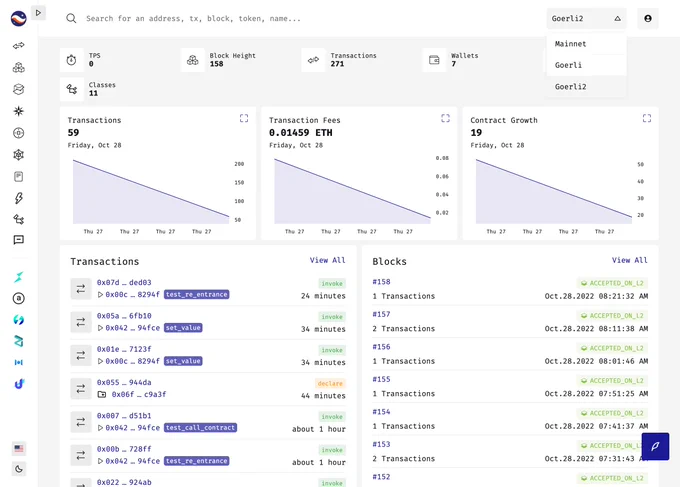The height and width of the screenshot is (487, 680).
Task: Click the '2 Transactions' text under block #157
Action: [403, 329]
